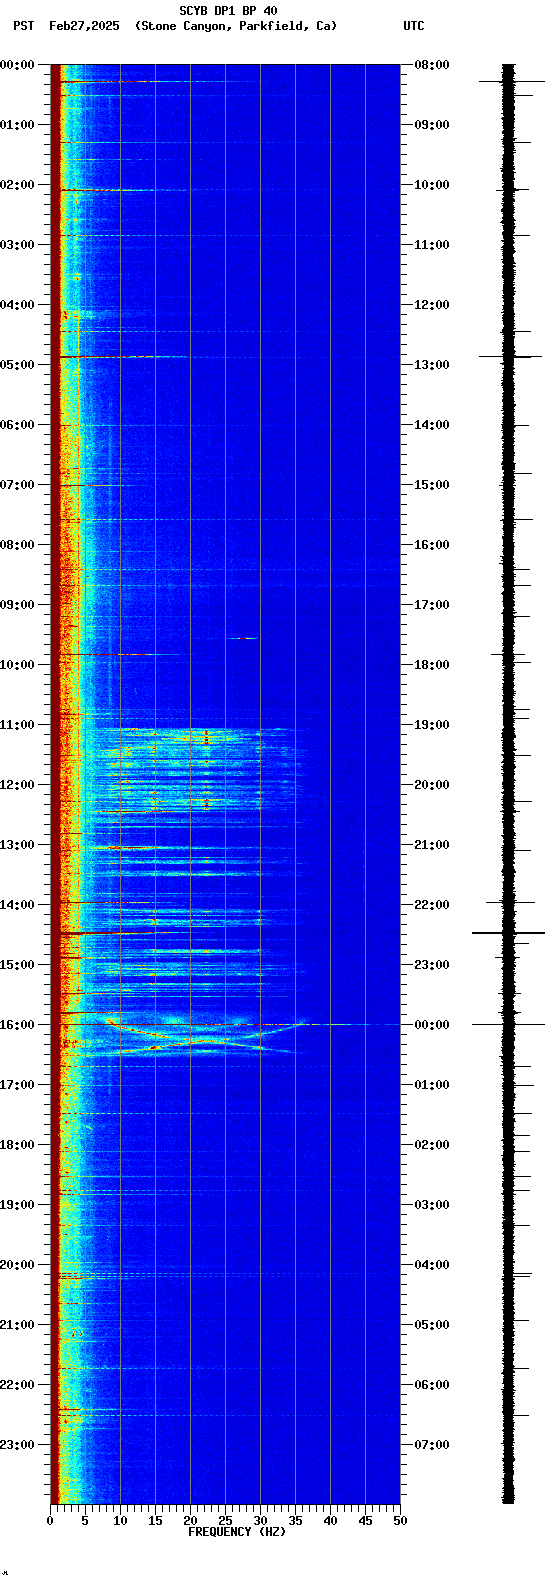Screen dimensions: 552x1584
Task: Click the 13:00 label on UTC axis
Action: pos(432,365)
